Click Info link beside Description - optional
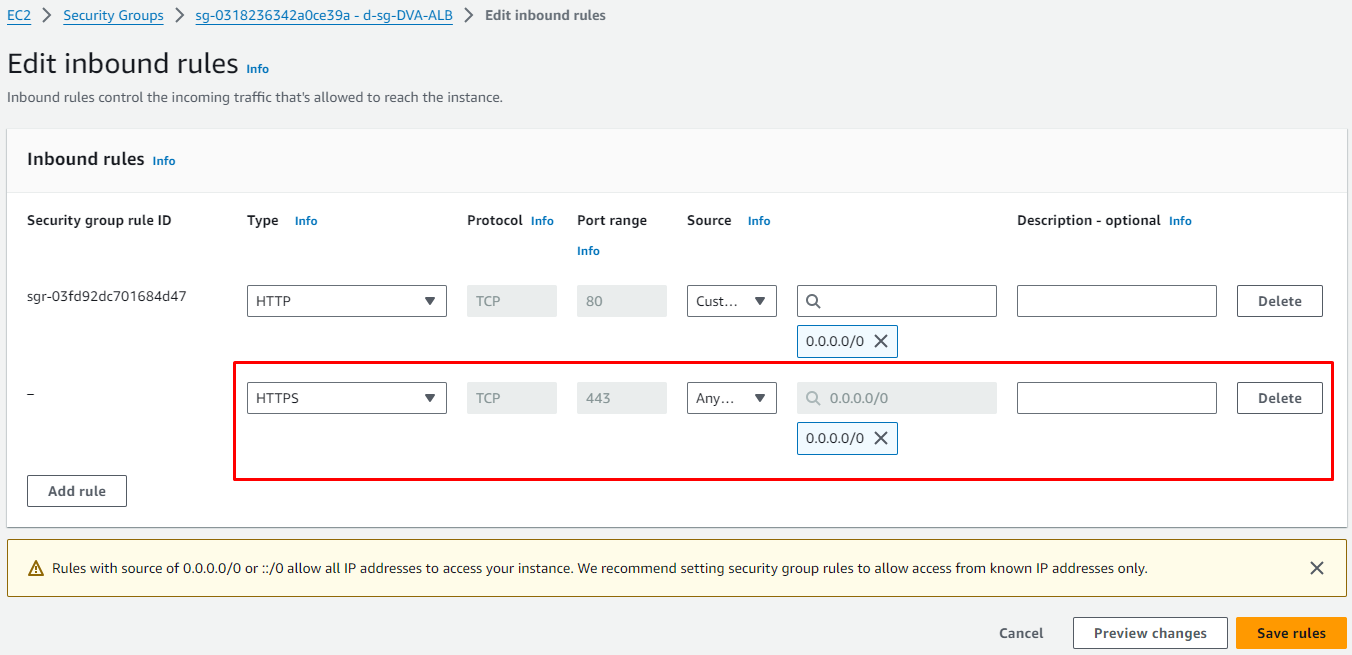 point(1180,221)
